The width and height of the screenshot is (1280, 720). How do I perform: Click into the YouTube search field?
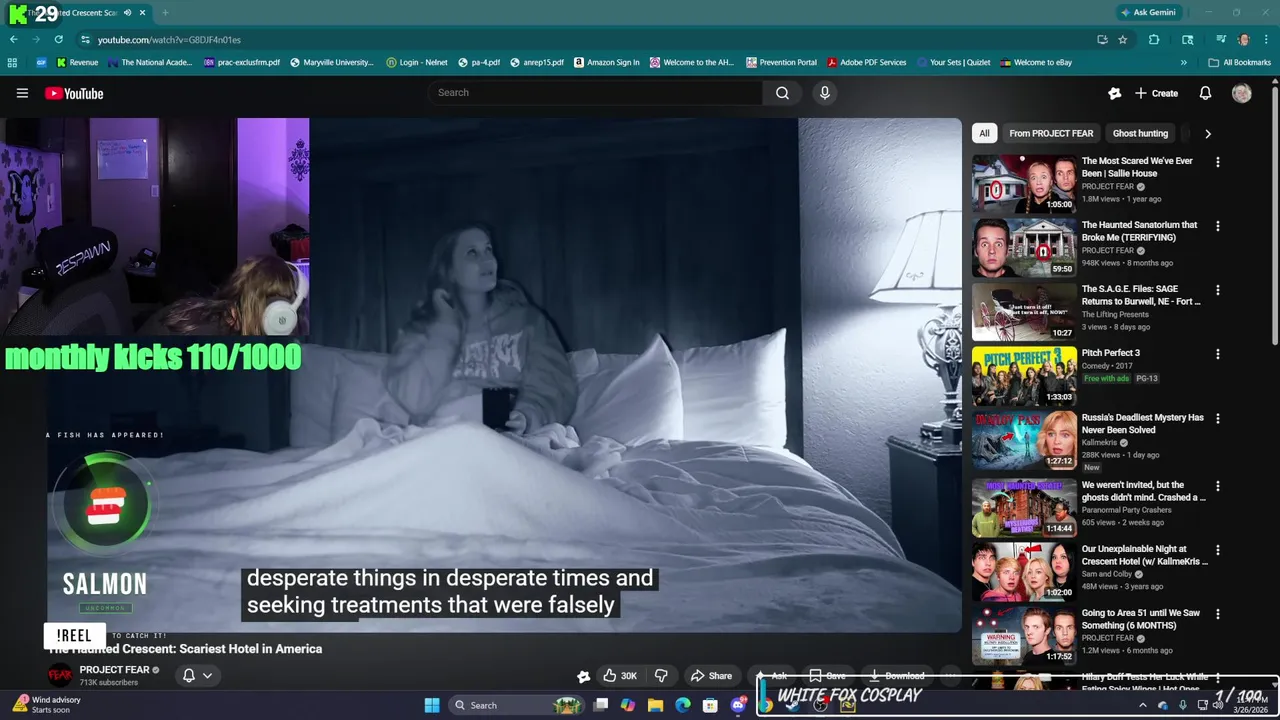click(x=595, y=93)
